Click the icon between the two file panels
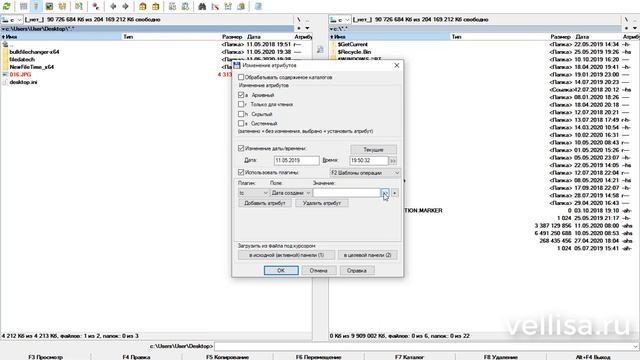640x360 pixels. point(320,49)
